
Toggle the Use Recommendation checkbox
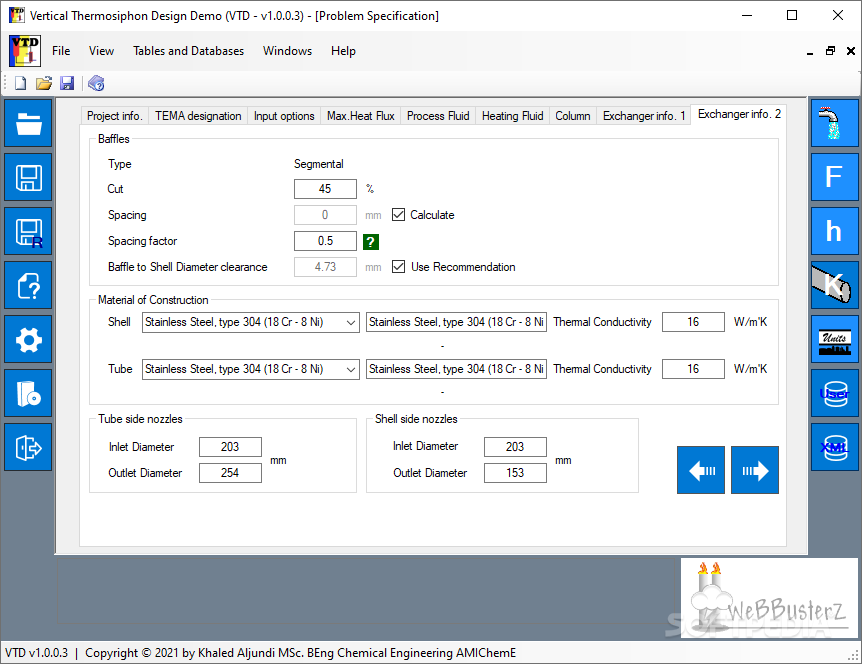399,267
